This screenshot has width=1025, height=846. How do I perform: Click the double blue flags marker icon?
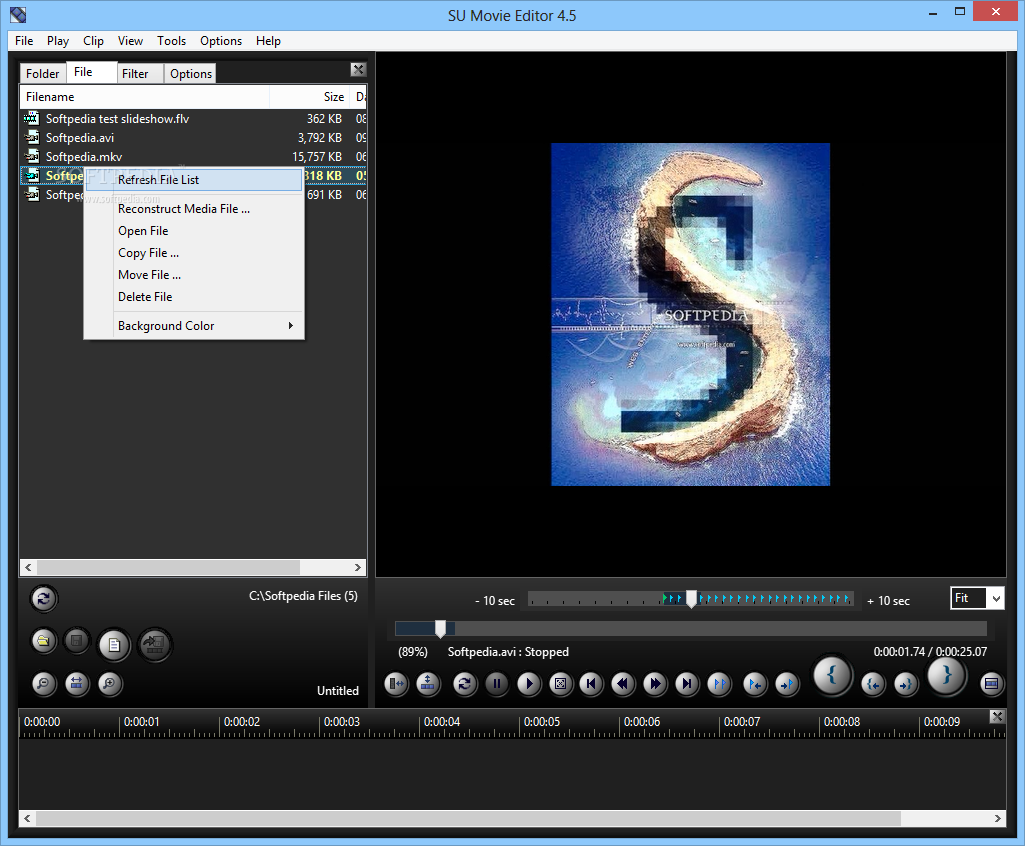click(719, 684)
